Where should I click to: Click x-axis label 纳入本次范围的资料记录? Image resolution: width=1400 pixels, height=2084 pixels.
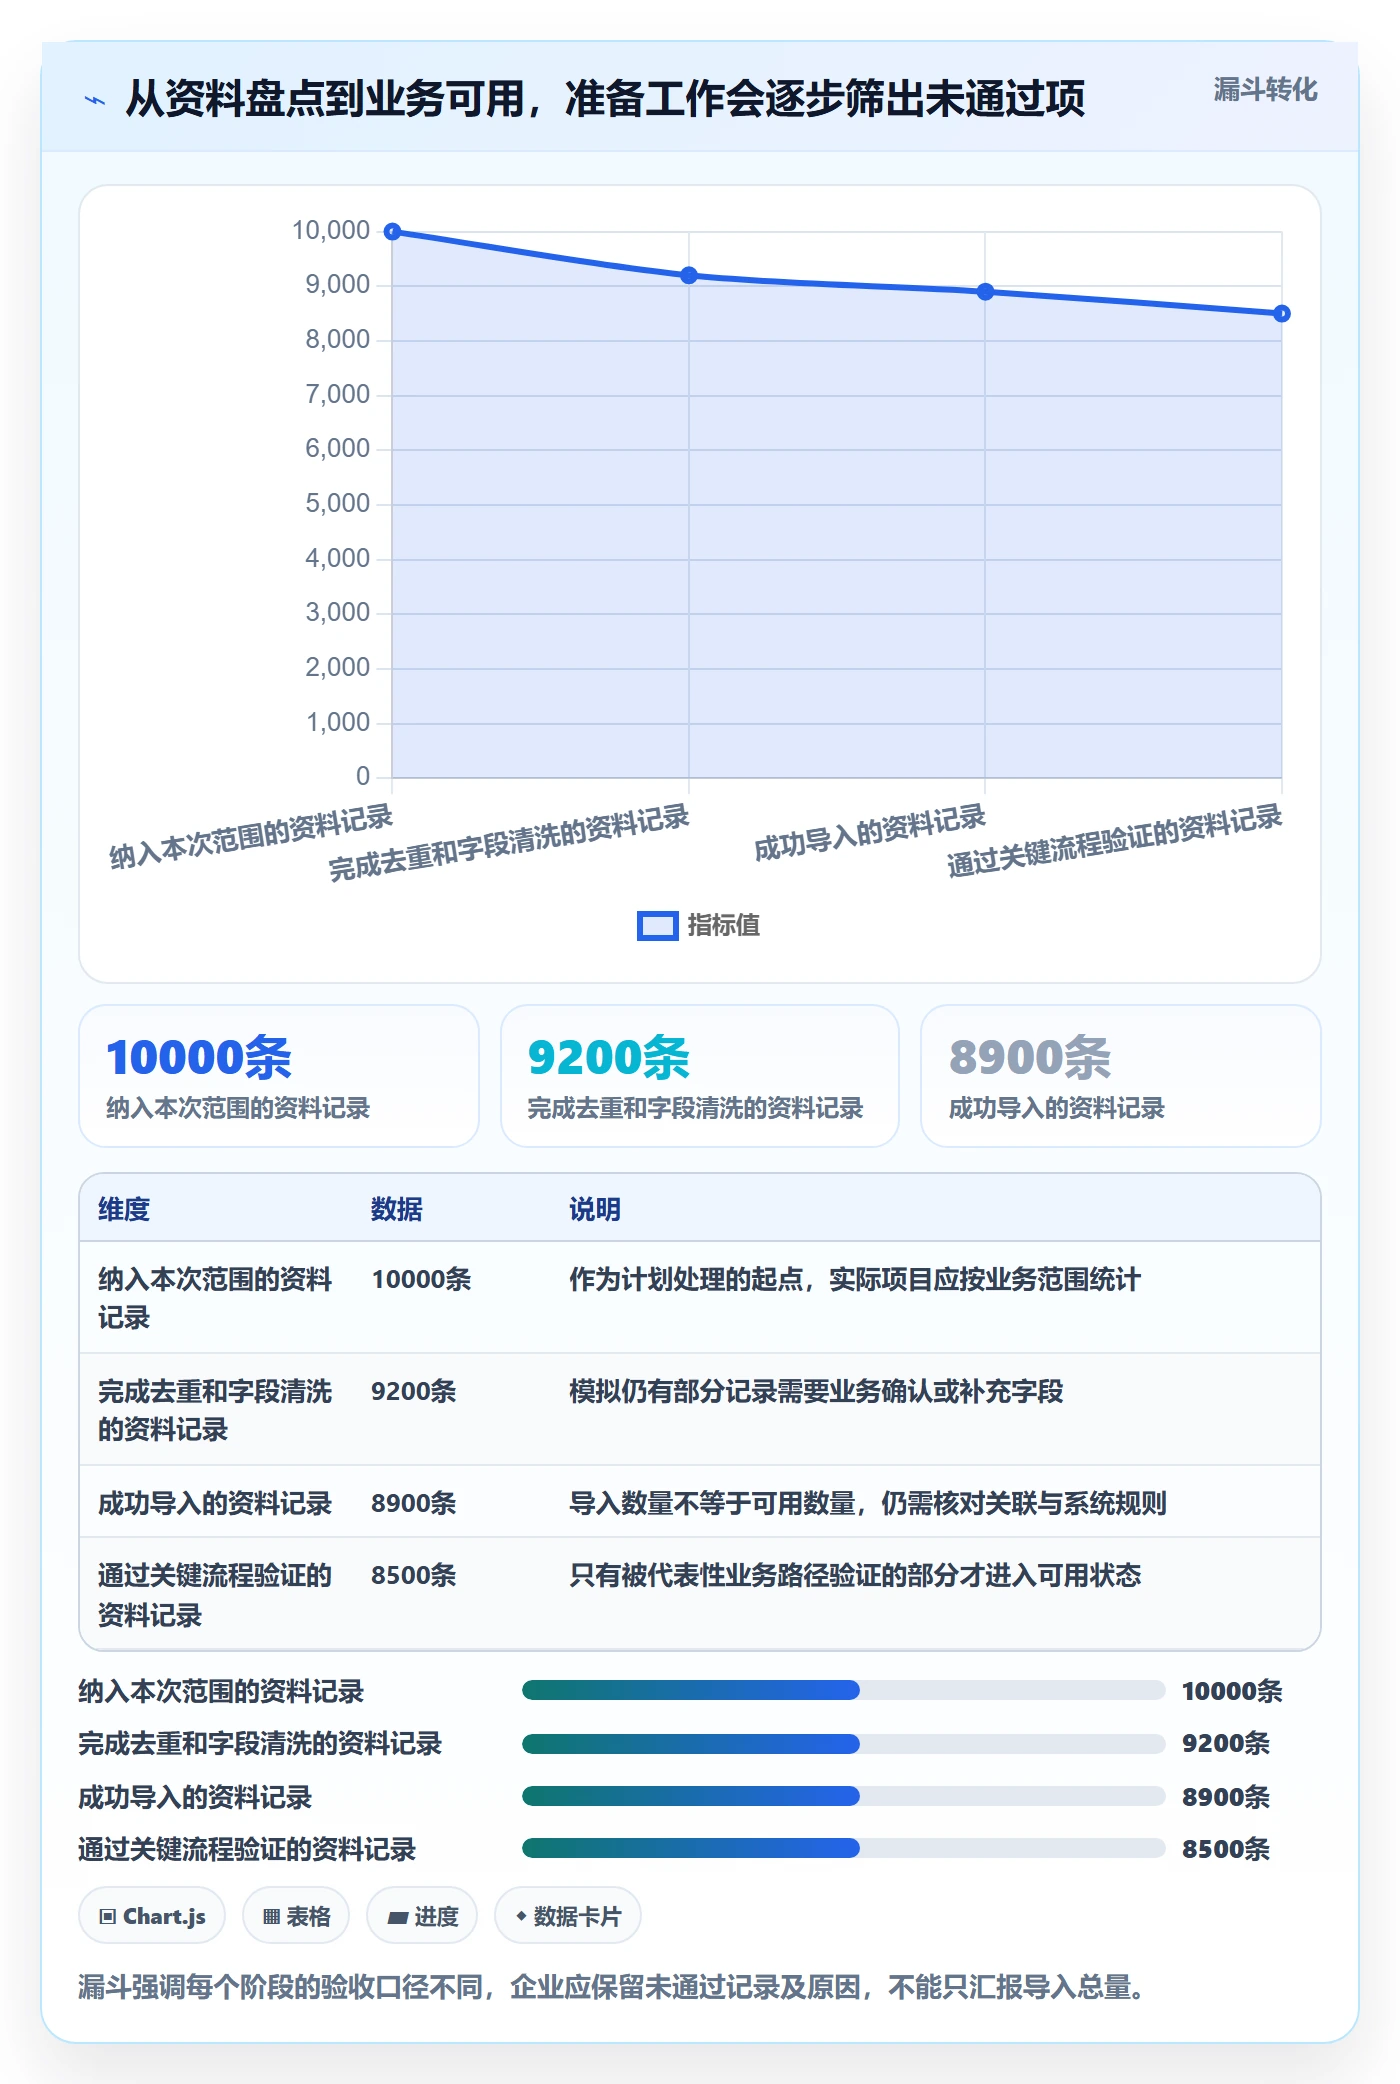pyautogui.click(x=251, y=837)
